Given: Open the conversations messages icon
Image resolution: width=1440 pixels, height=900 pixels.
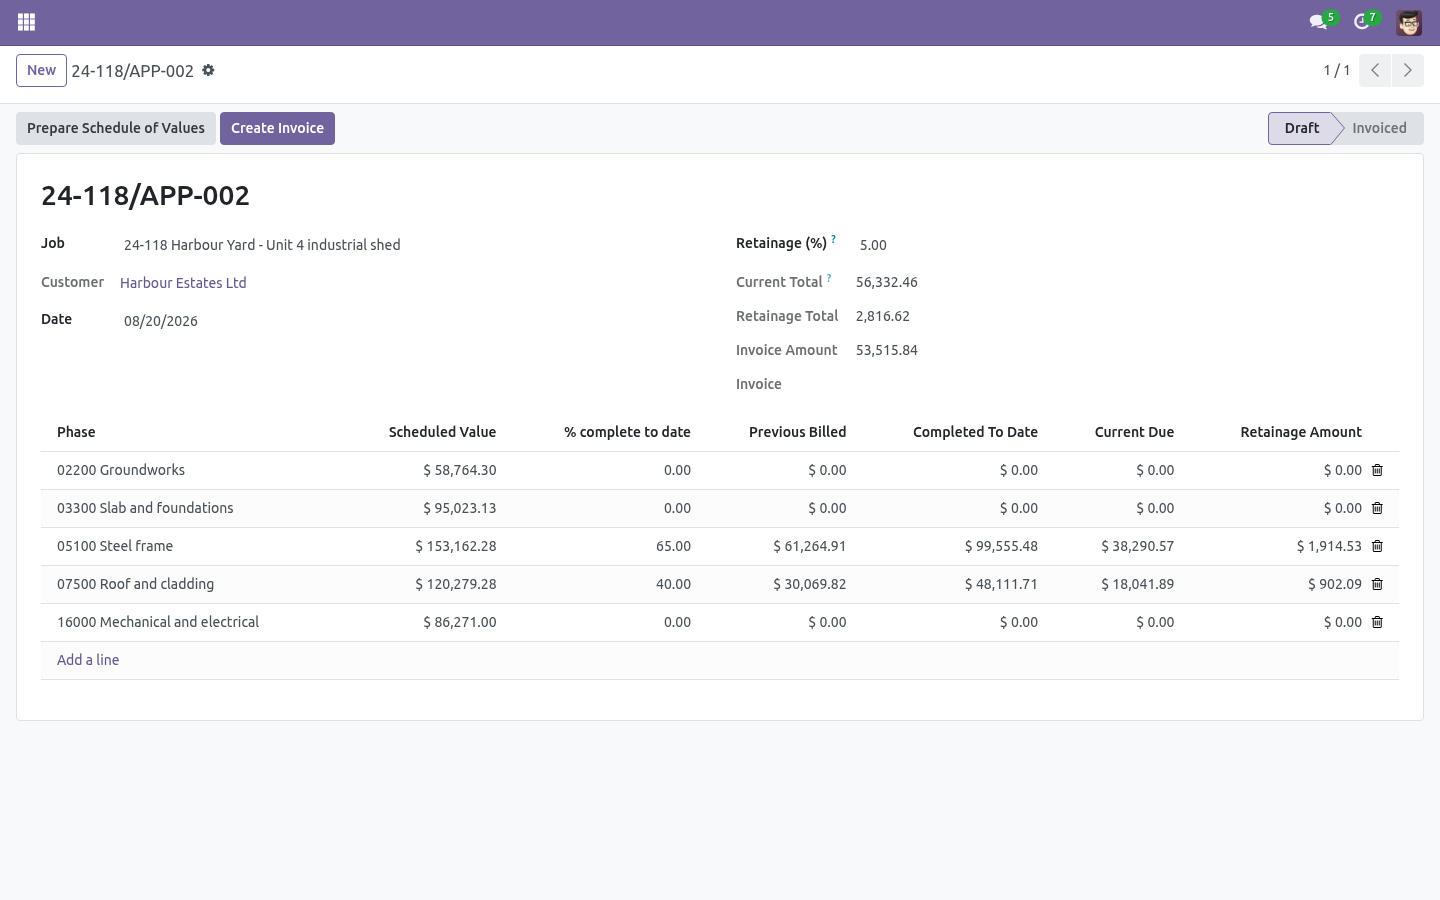Looking at the screenshot, I should pos(1319,22).
